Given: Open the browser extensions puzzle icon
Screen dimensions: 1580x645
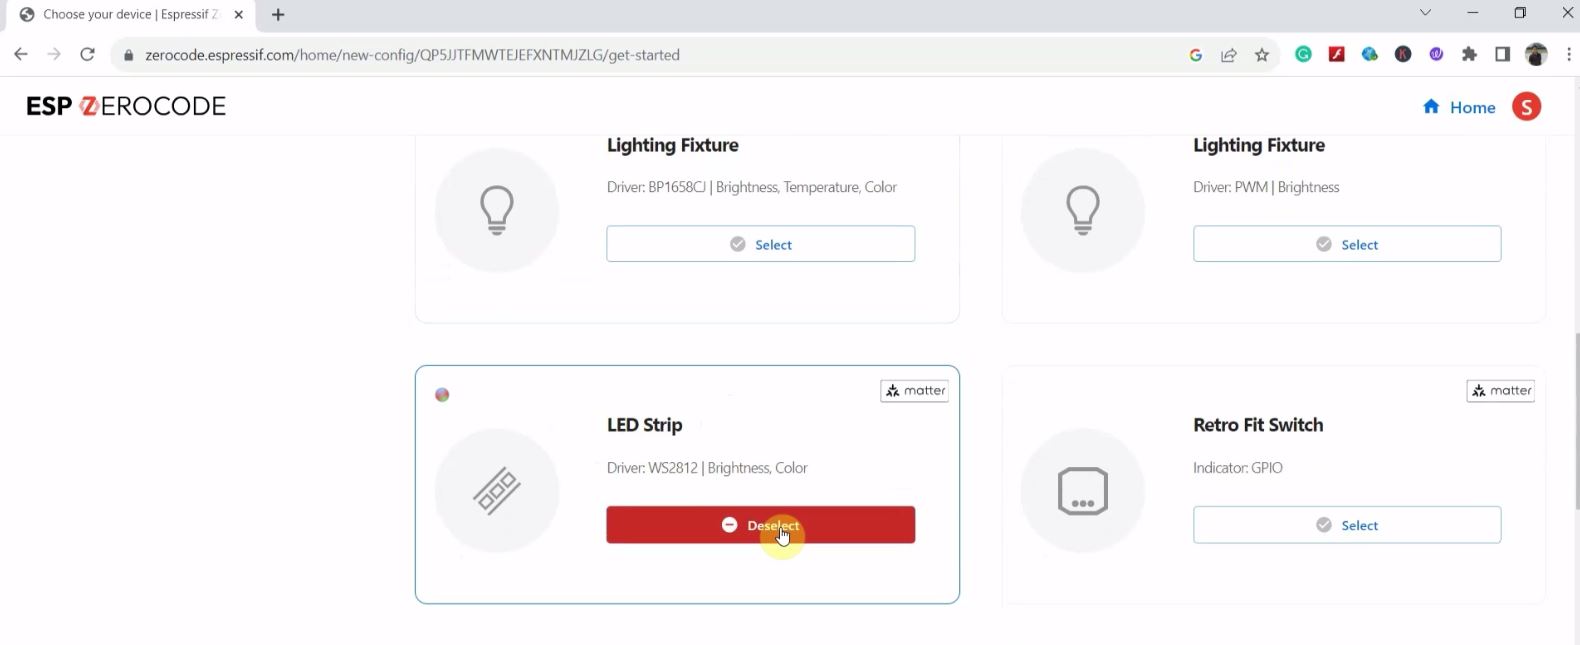Looking at the screenshot, I should click(1469, 55).
